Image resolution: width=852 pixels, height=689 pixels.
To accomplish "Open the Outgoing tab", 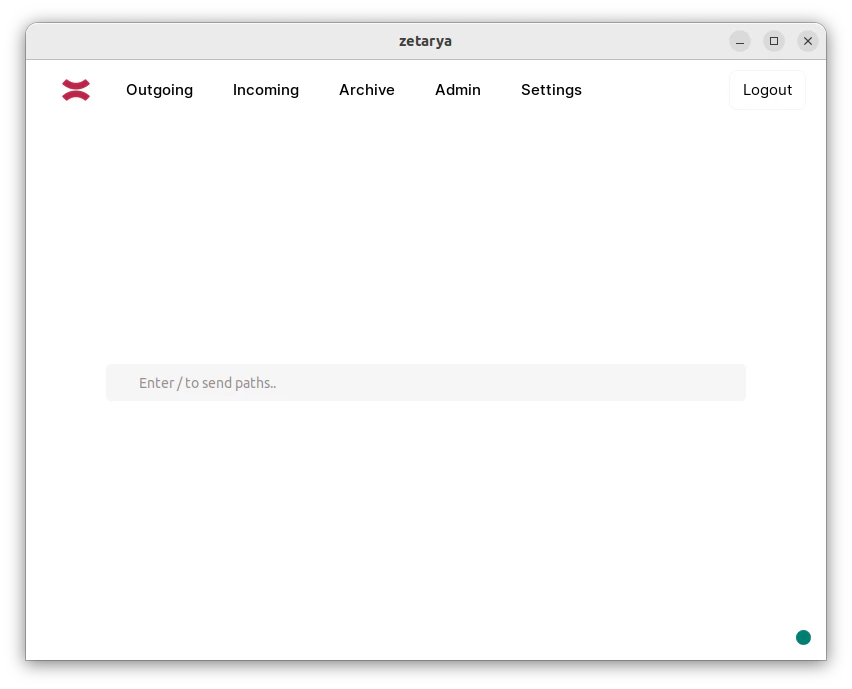I will point(159,90).
